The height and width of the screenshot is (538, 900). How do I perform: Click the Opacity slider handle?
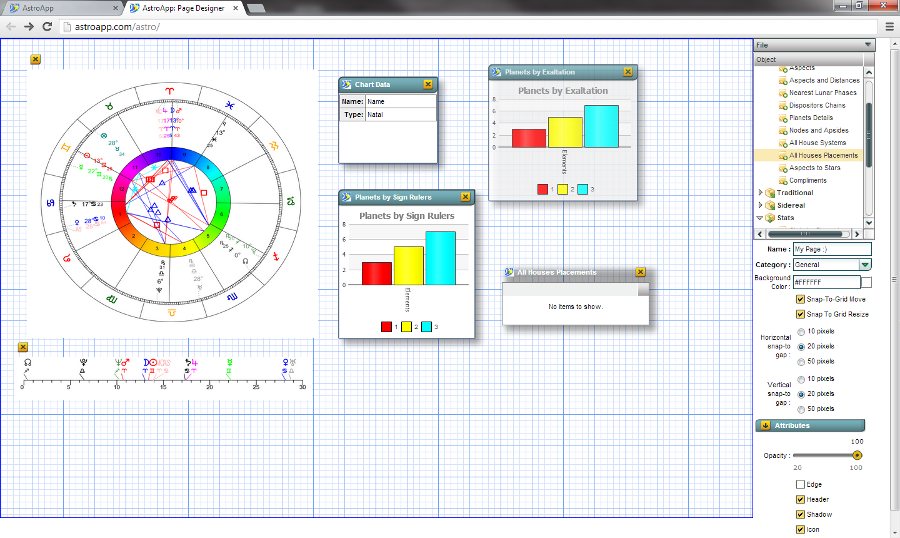click(x=857, y=455)
